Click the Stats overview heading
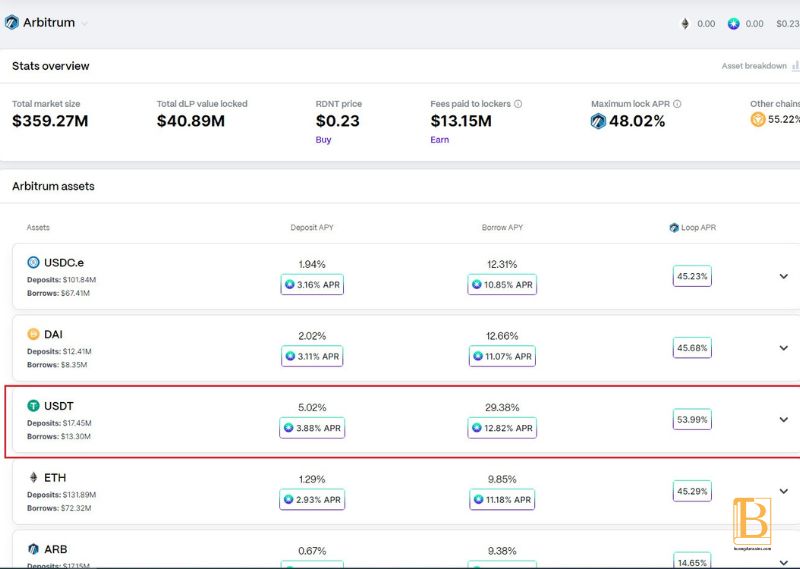800x569 pixels. [x=51, y=66]
